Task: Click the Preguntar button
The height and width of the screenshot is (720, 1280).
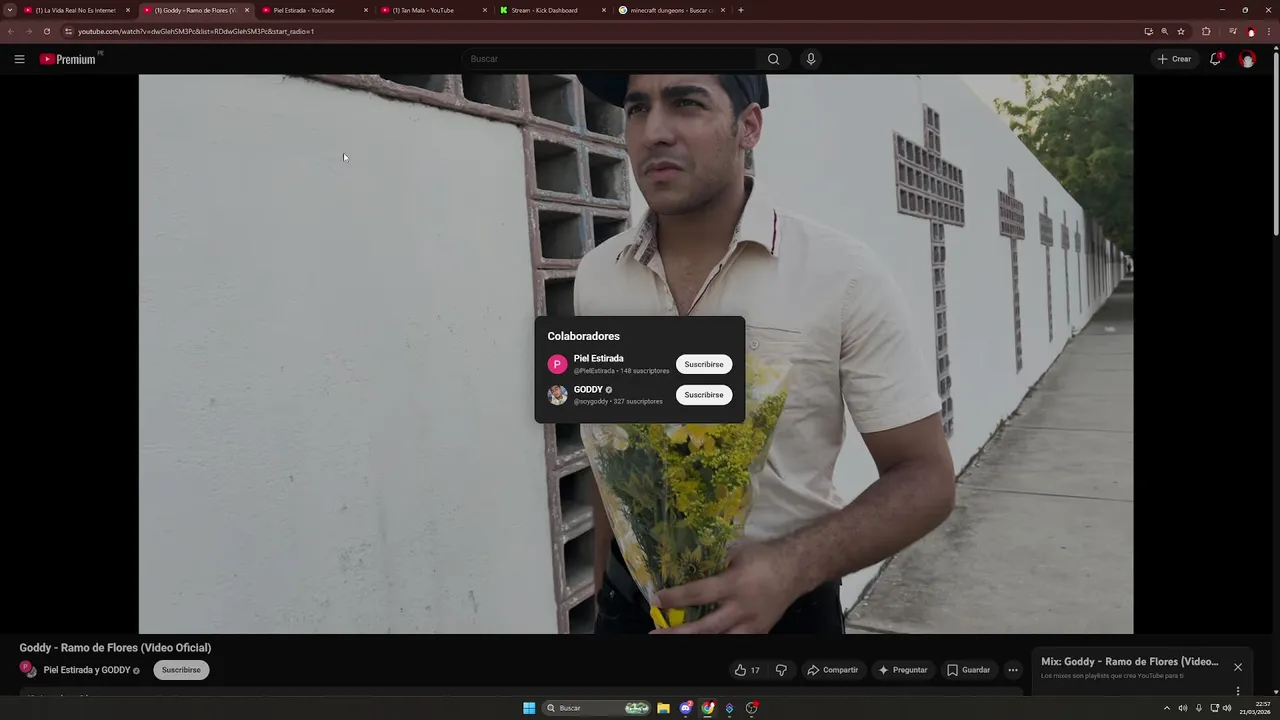Action: click(902, 670)
